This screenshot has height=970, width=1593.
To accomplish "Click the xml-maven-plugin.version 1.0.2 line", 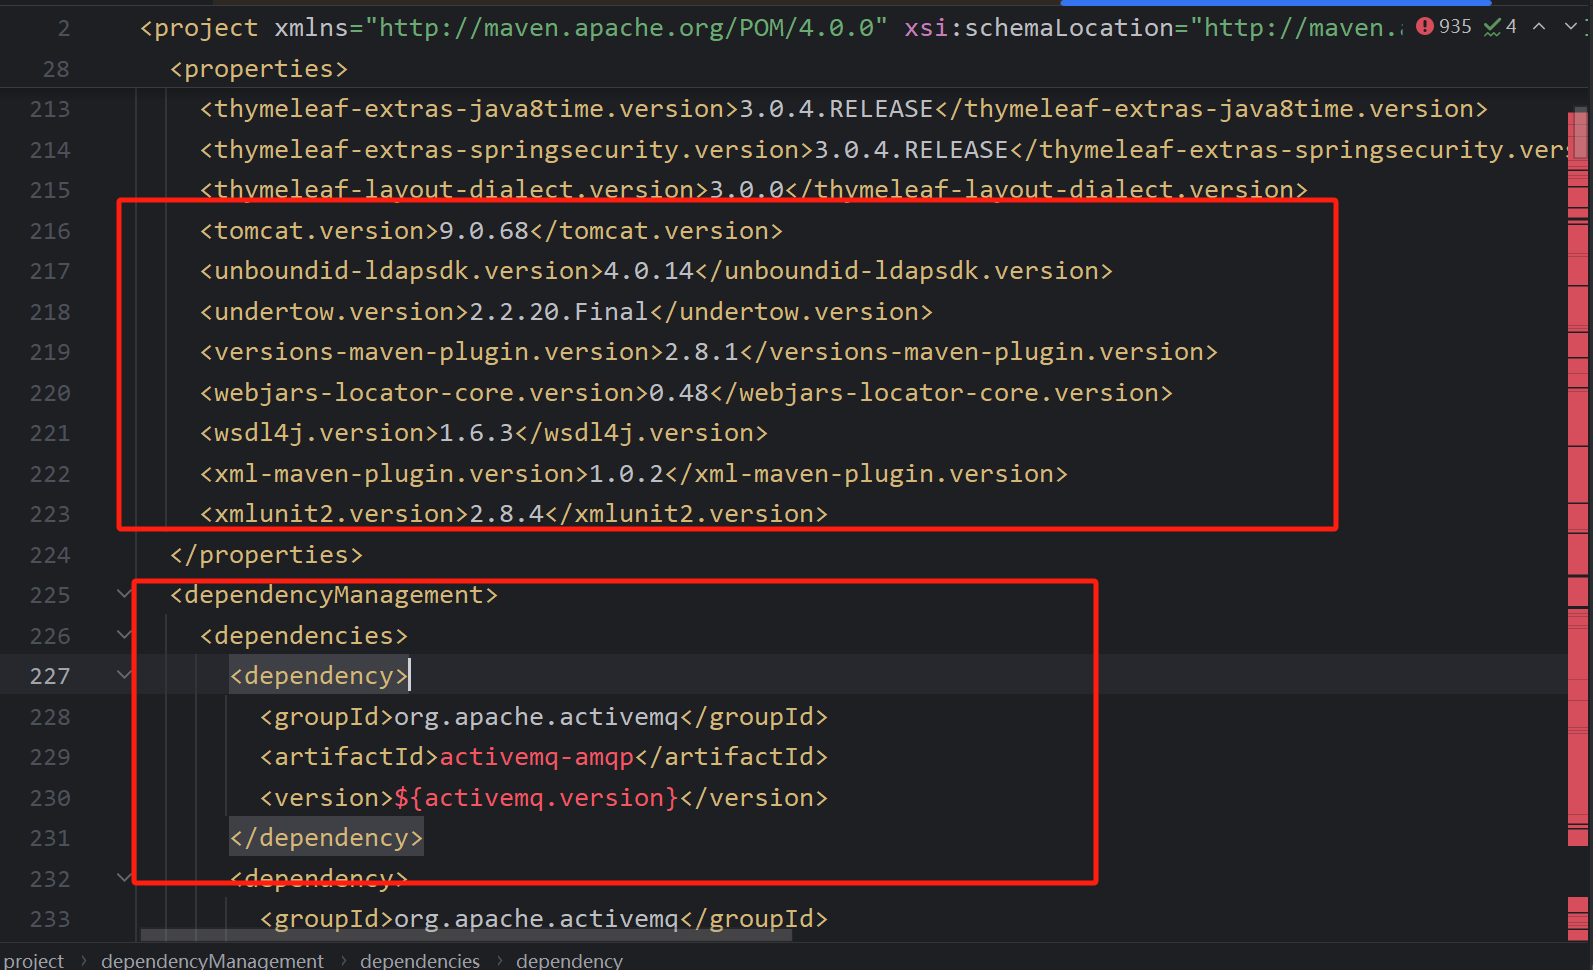I will pos(634,474).
